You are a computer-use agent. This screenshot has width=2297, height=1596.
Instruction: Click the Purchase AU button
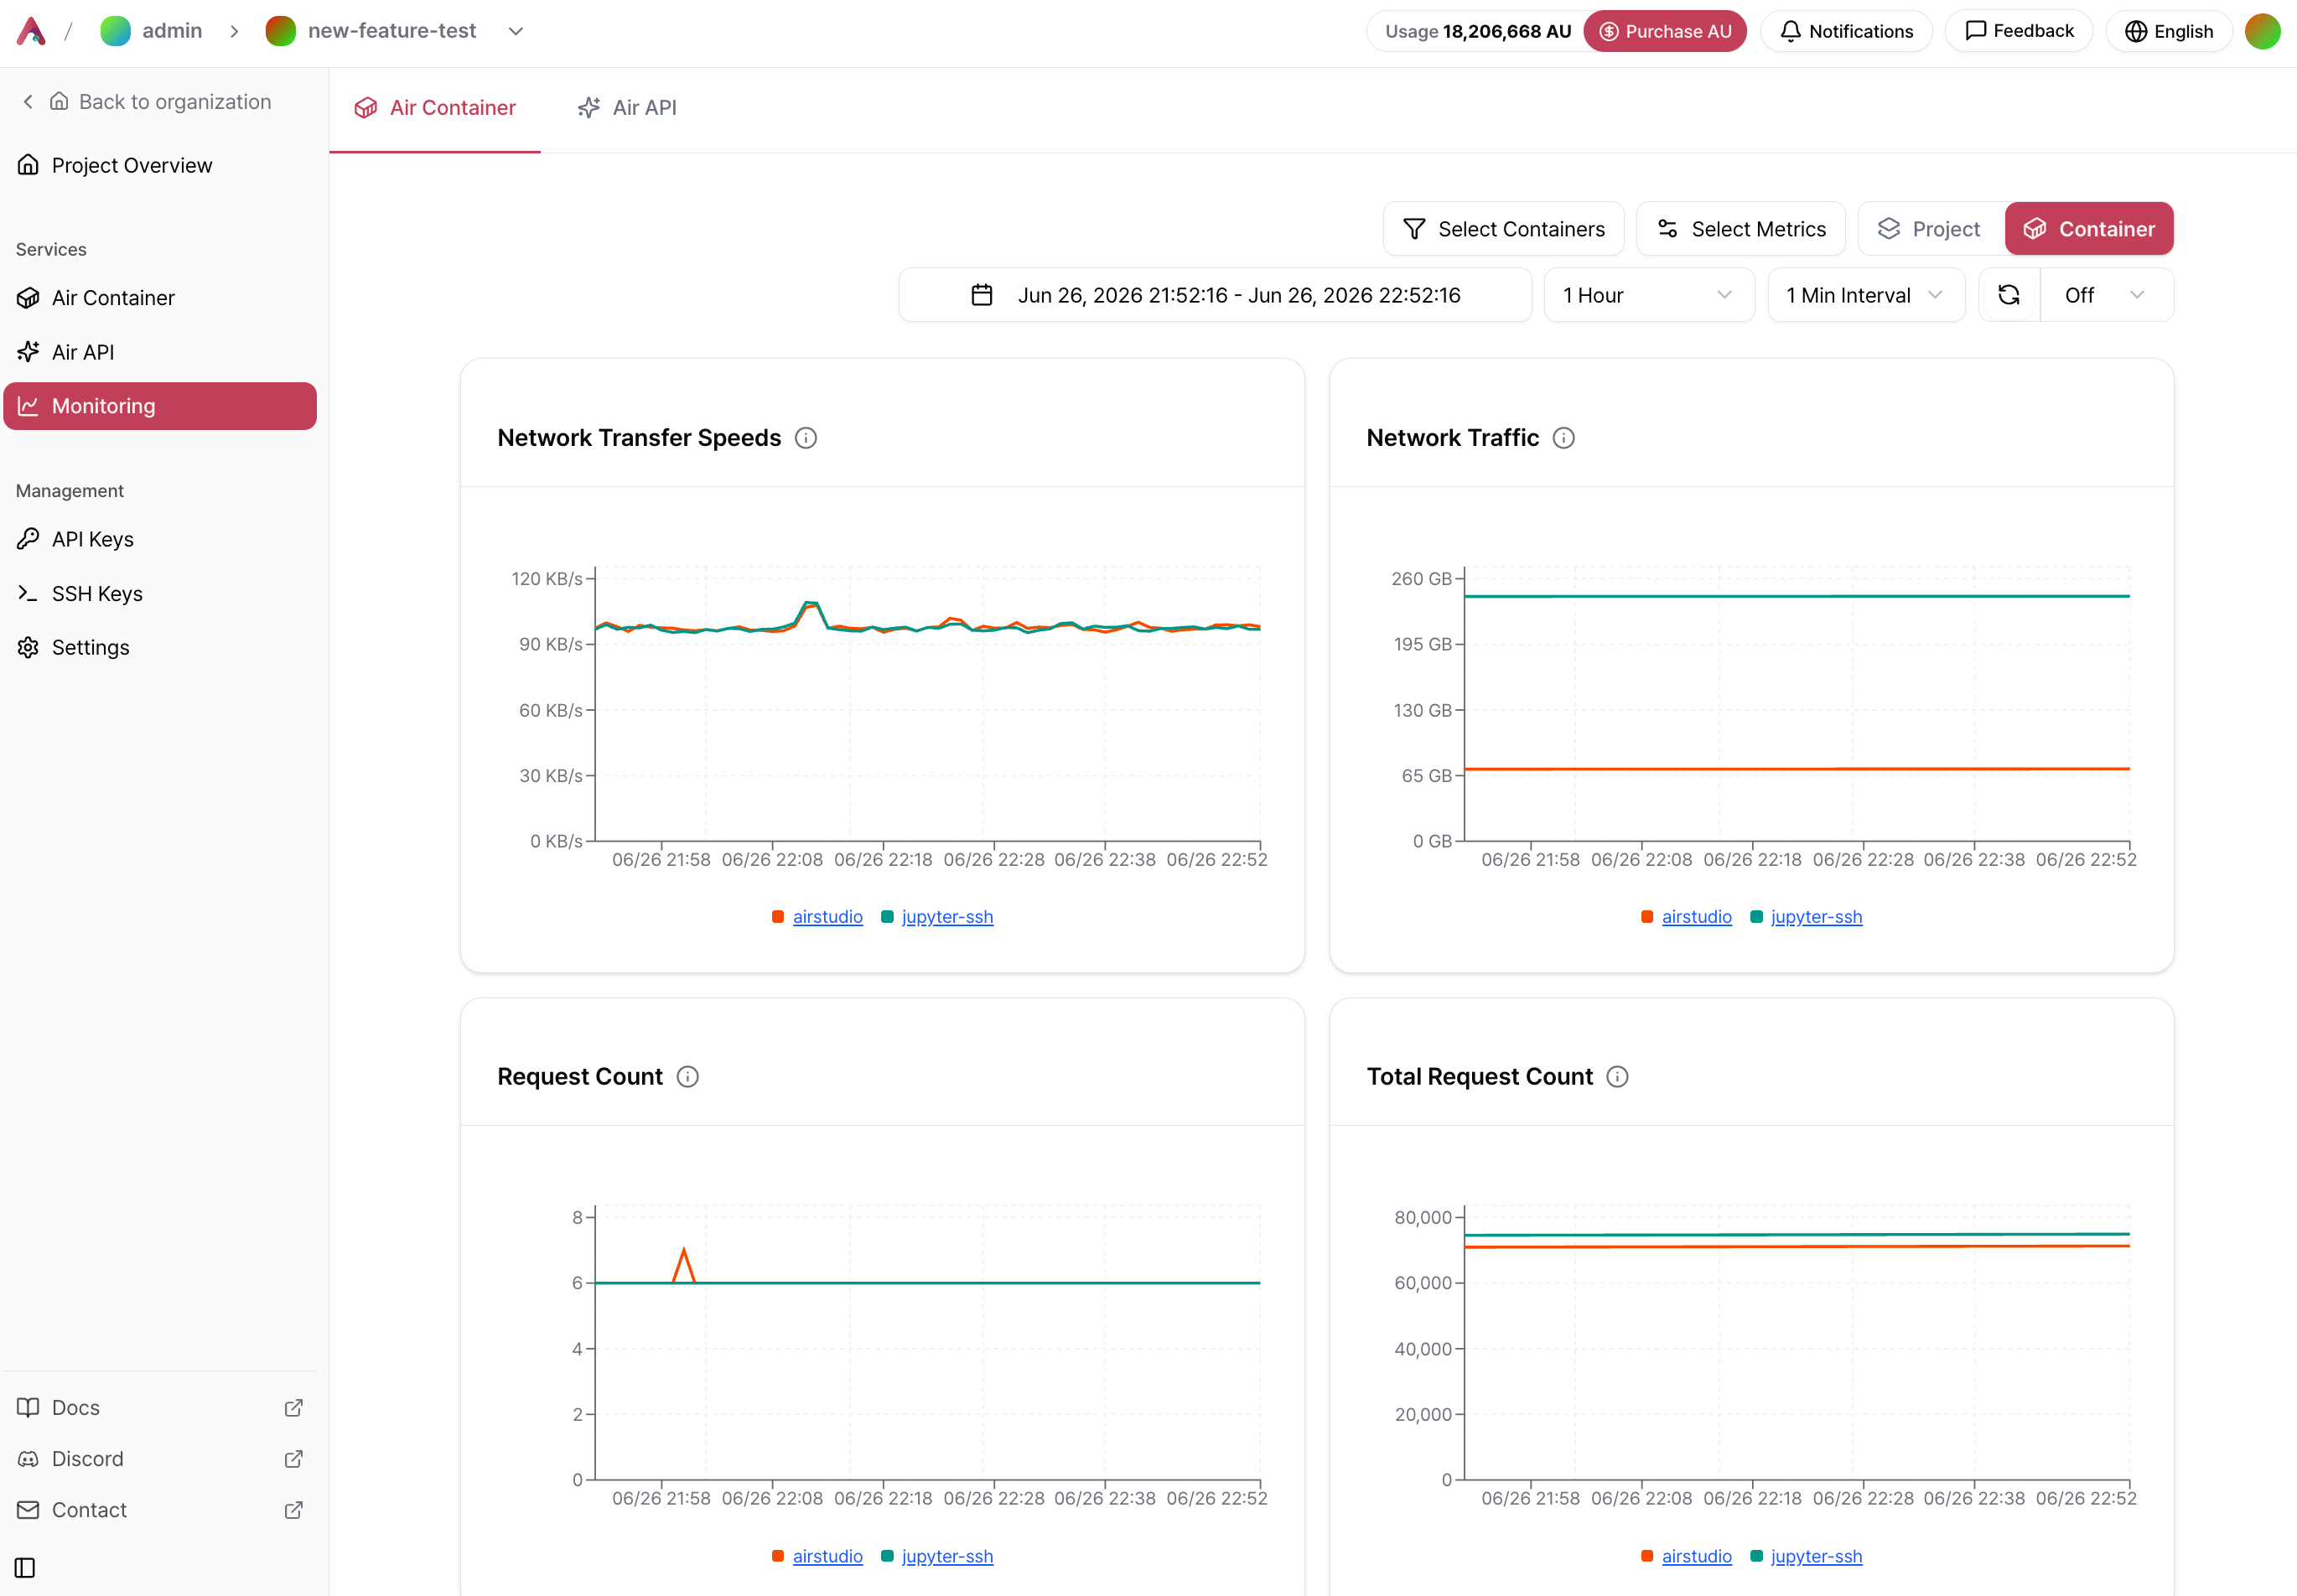pos(1665,31)
